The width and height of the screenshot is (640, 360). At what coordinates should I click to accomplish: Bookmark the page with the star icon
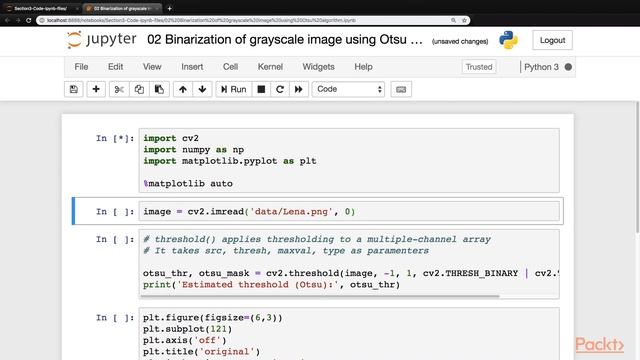pos(464,20)
